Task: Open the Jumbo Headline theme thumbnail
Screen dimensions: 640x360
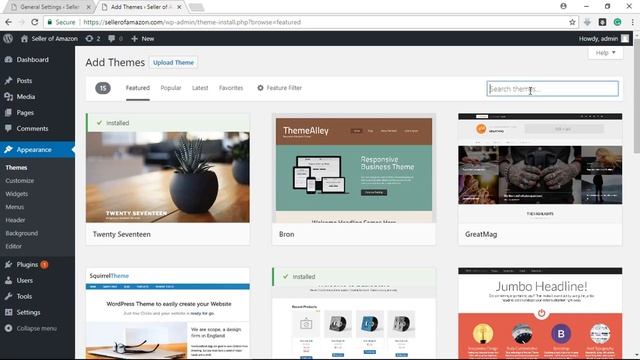Action: pos(540,313)
